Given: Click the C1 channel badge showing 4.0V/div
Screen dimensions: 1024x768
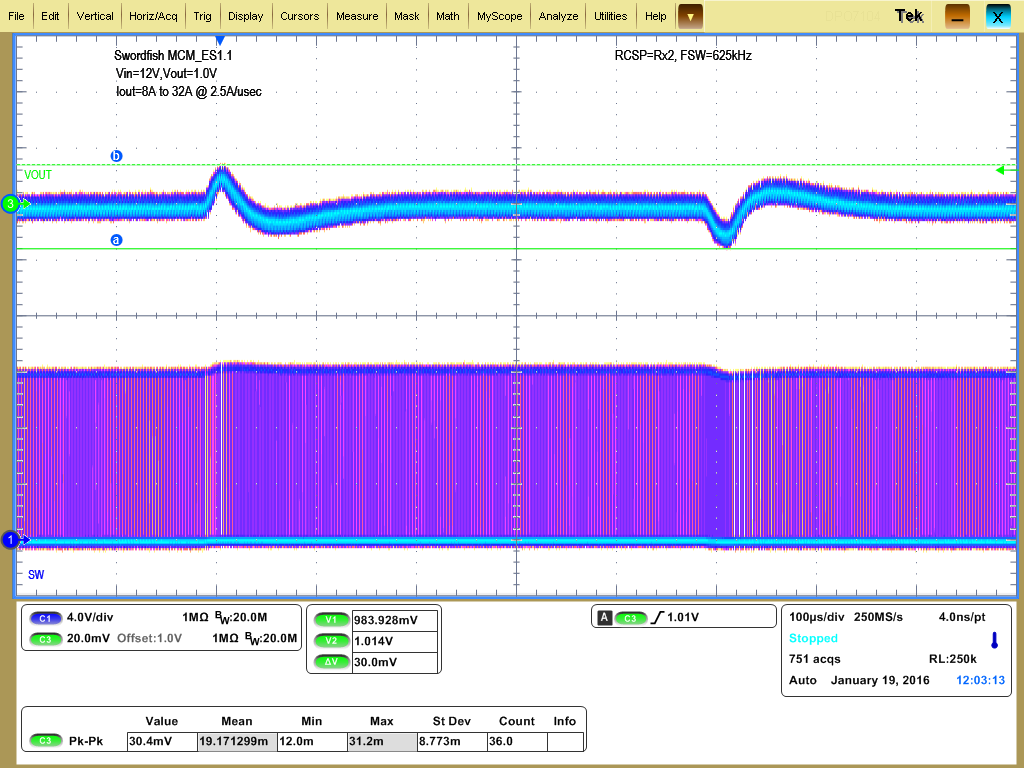Looking at the screenshot, I should point(44,618).
